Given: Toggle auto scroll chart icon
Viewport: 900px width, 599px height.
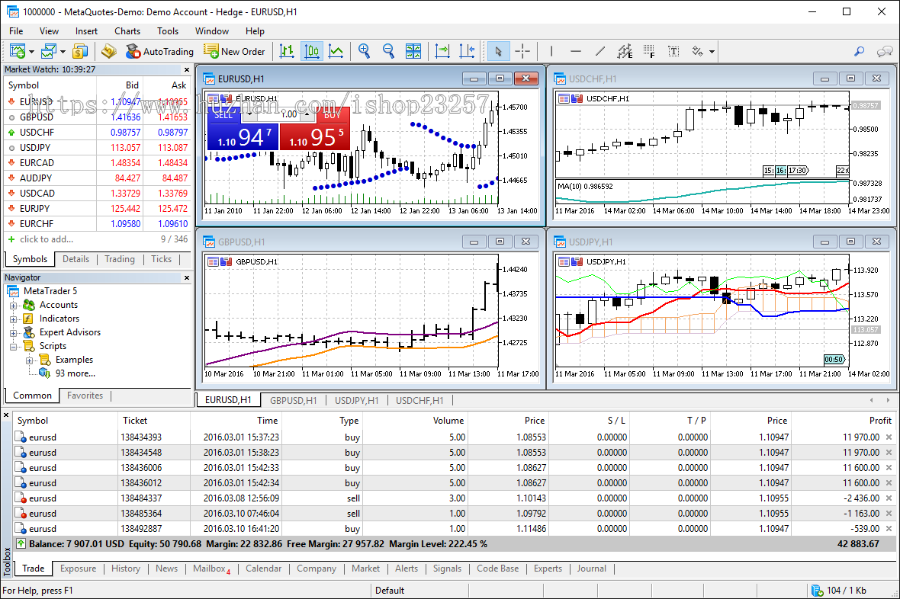Looking at the screenshot, I should point(443,52).
